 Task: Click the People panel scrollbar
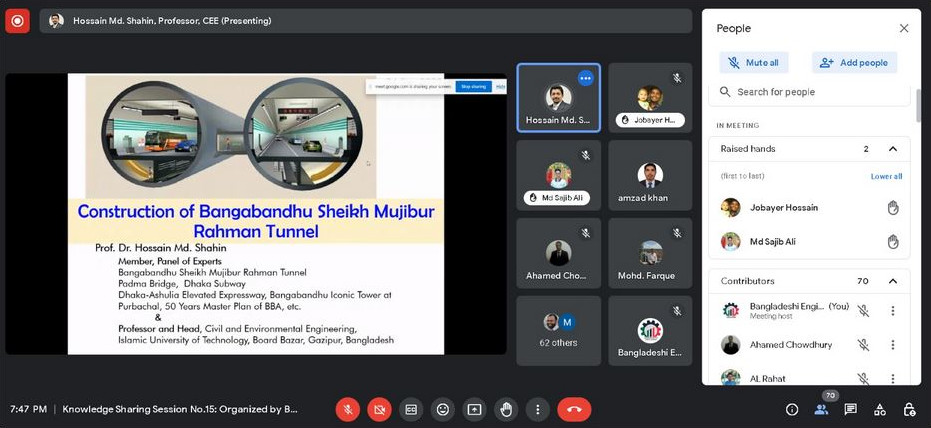click(x=919, y=104)
